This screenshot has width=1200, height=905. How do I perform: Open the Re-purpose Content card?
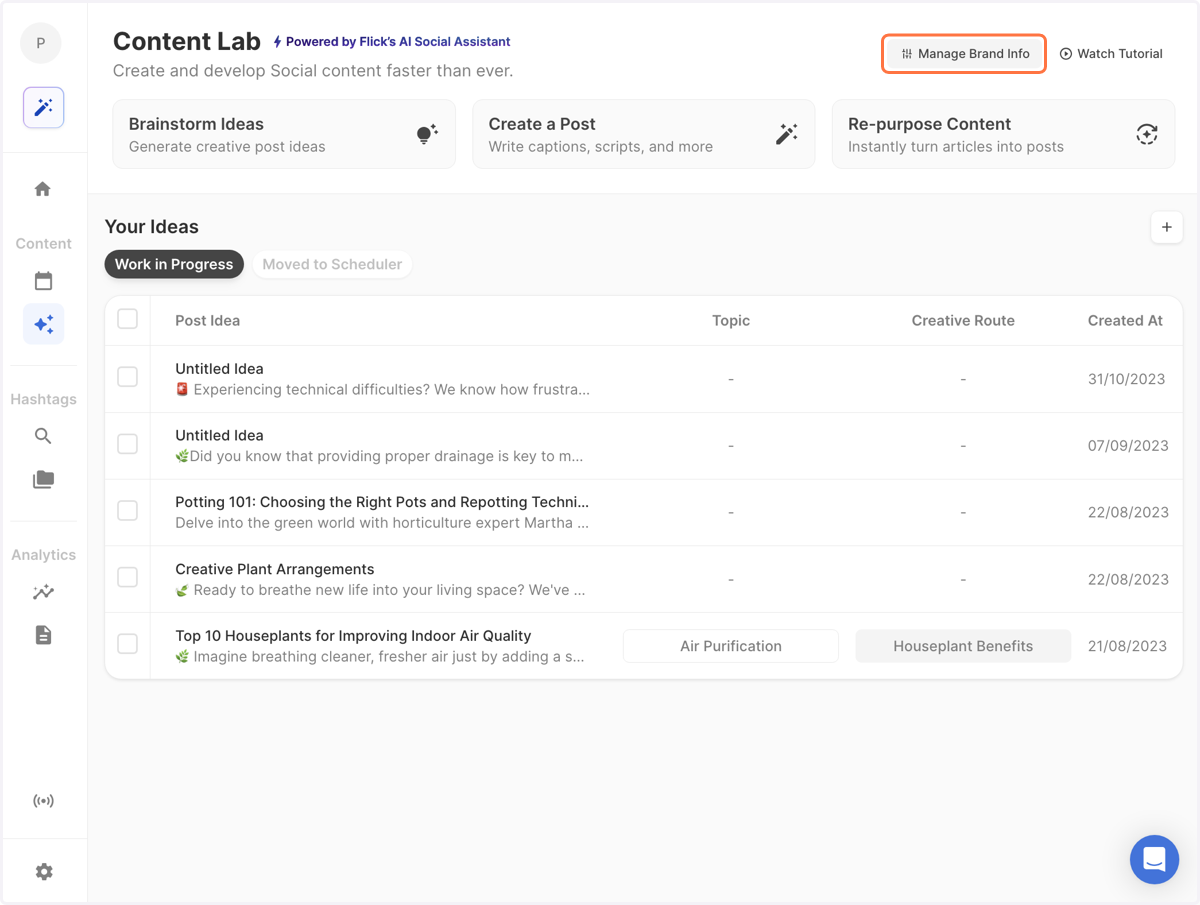[x=1003, y=134]
